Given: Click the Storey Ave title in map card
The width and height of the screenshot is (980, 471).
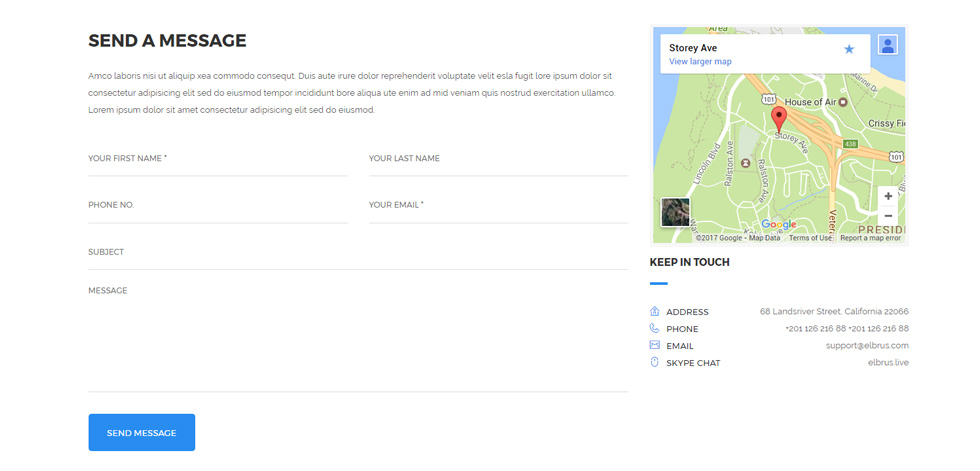Looking at the screenshot, I should click(x=693, y=48).
